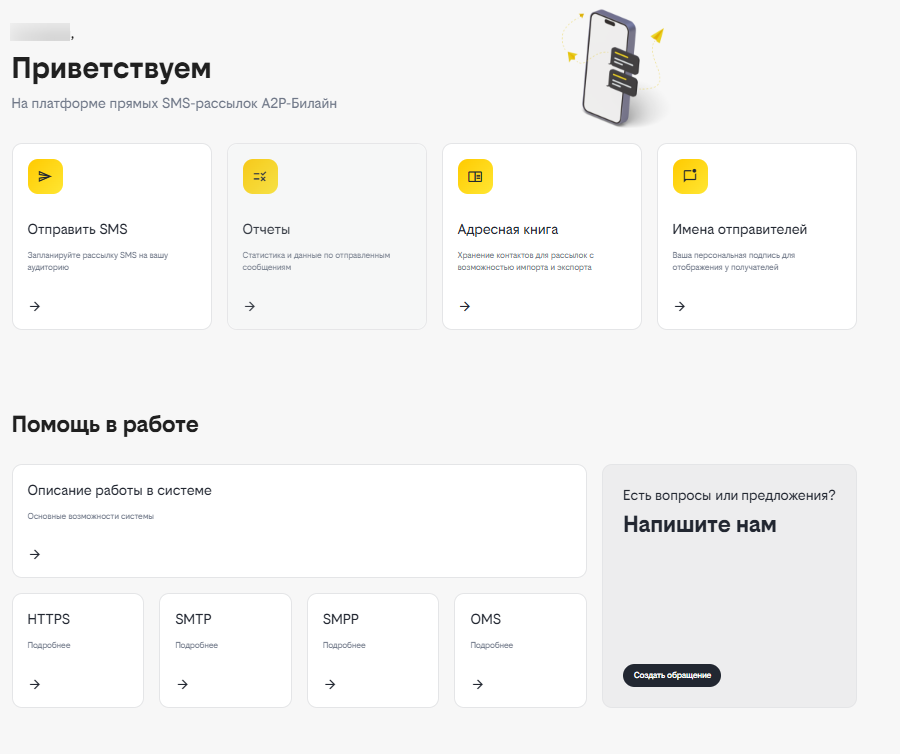Click text 'Есть вопросы или предложения?'
Viewport: 900px width, 754px height.
pos(729,495)
